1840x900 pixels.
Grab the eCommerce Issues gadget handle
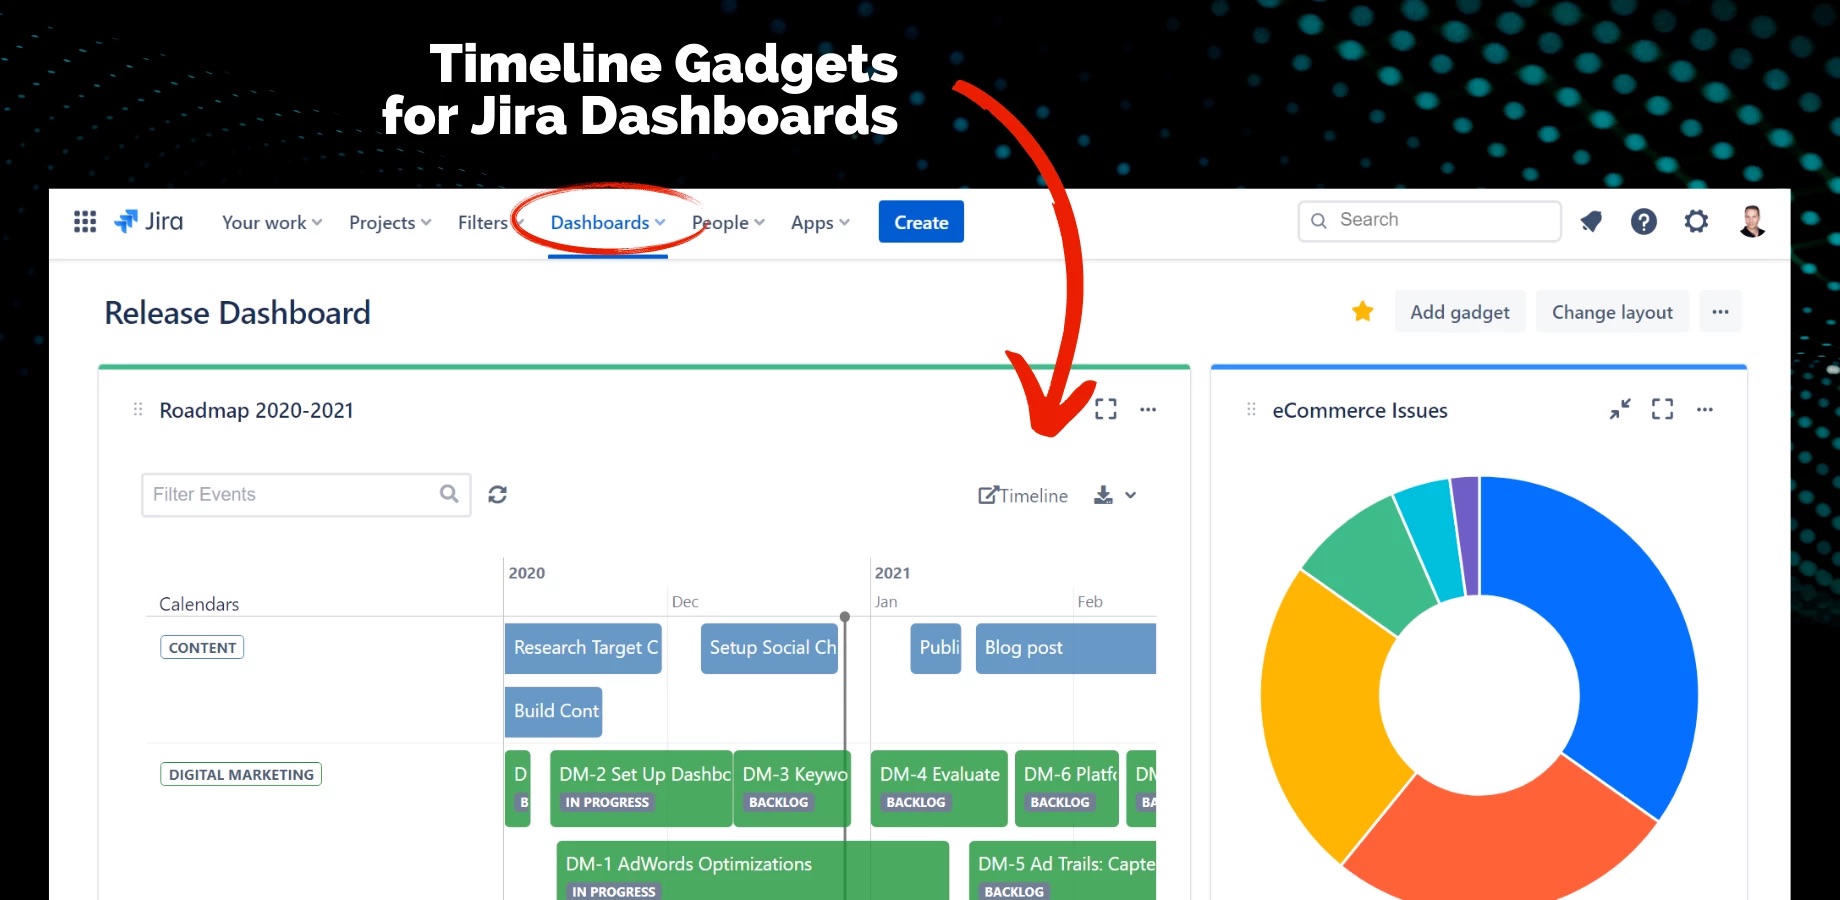1251,409
